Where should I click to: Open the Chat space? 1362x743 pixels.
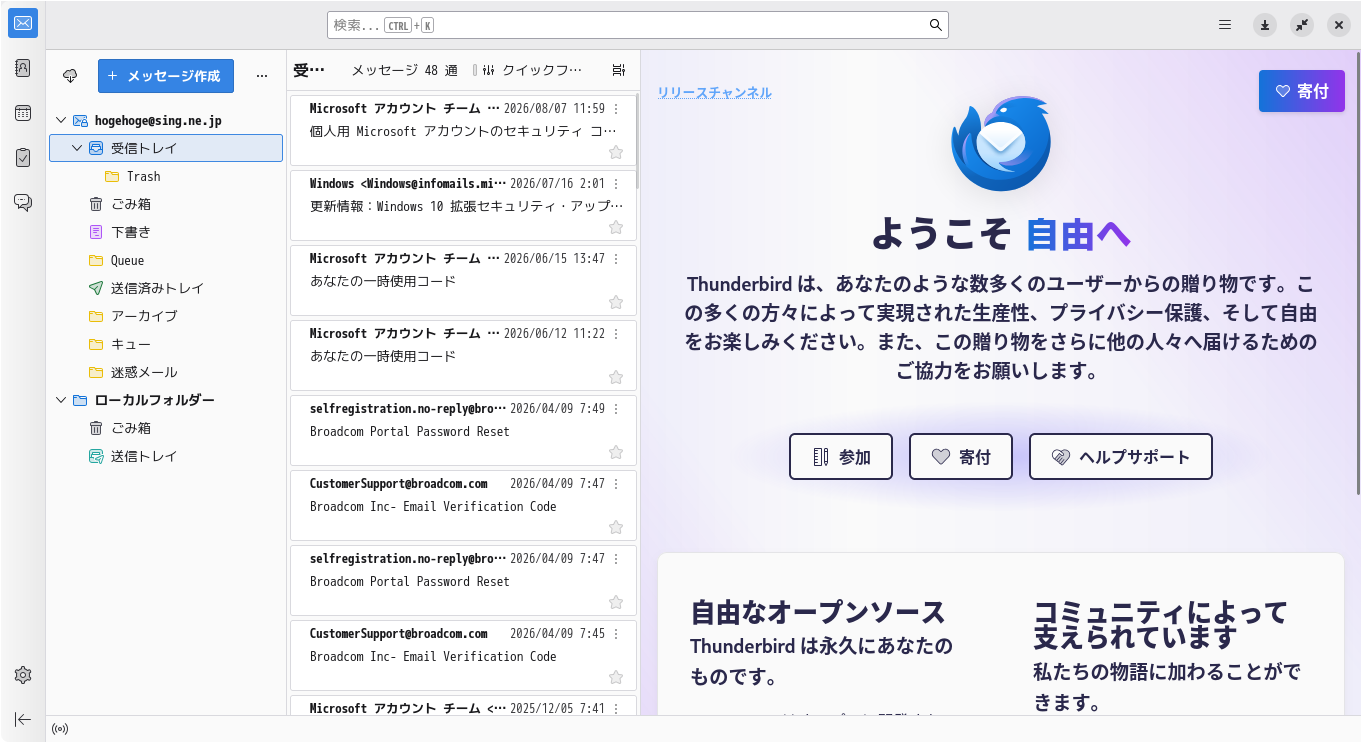(23, 202)
